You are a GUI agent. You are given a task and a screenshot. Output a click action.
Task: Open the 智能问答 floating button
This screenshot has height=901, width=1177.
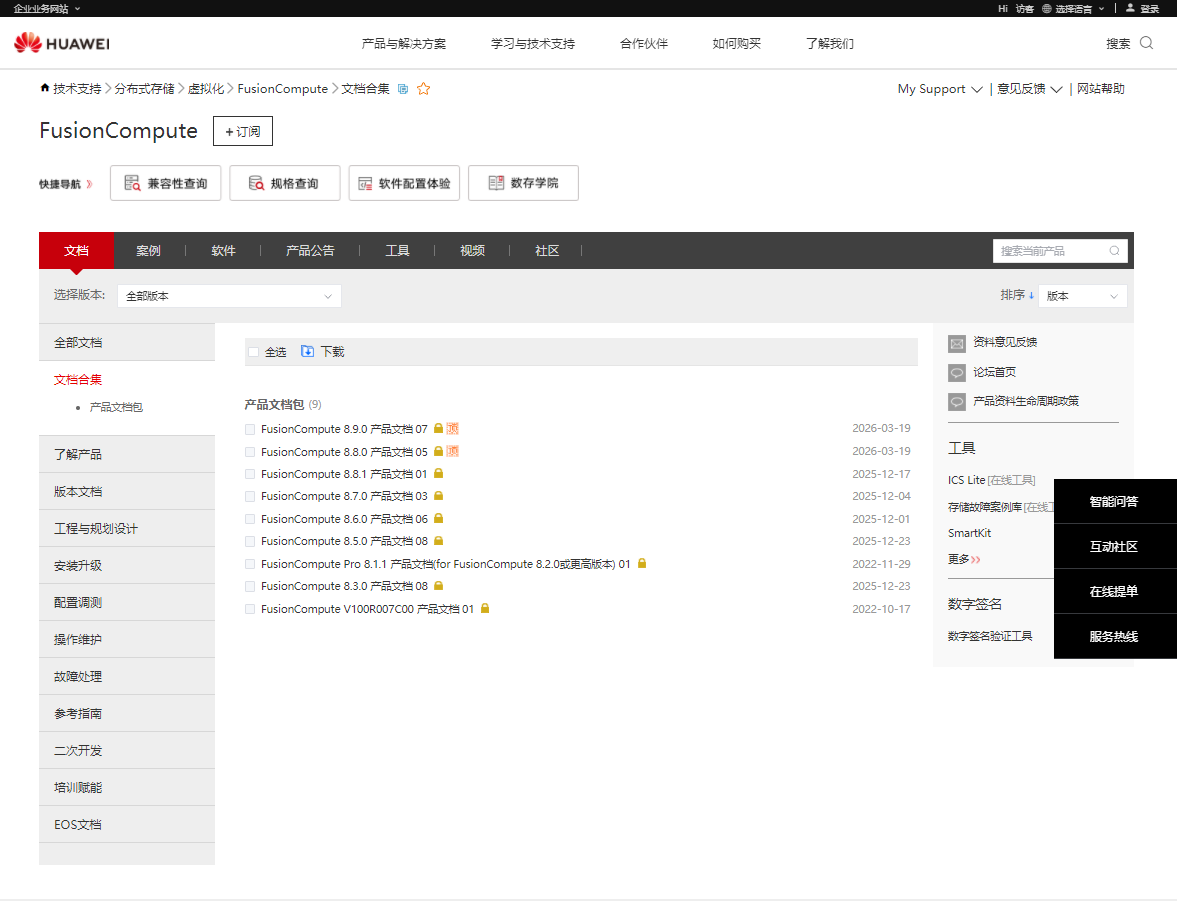point(1115,502)
